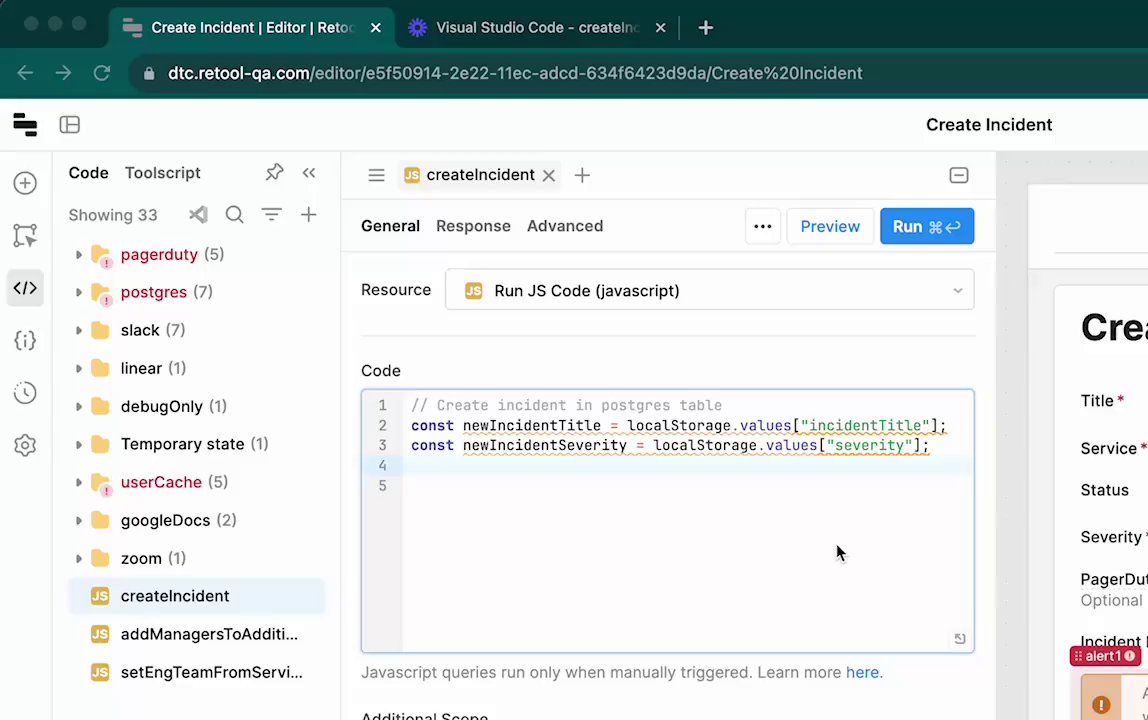Open the State curly-braces panel icon

point(25,340)
